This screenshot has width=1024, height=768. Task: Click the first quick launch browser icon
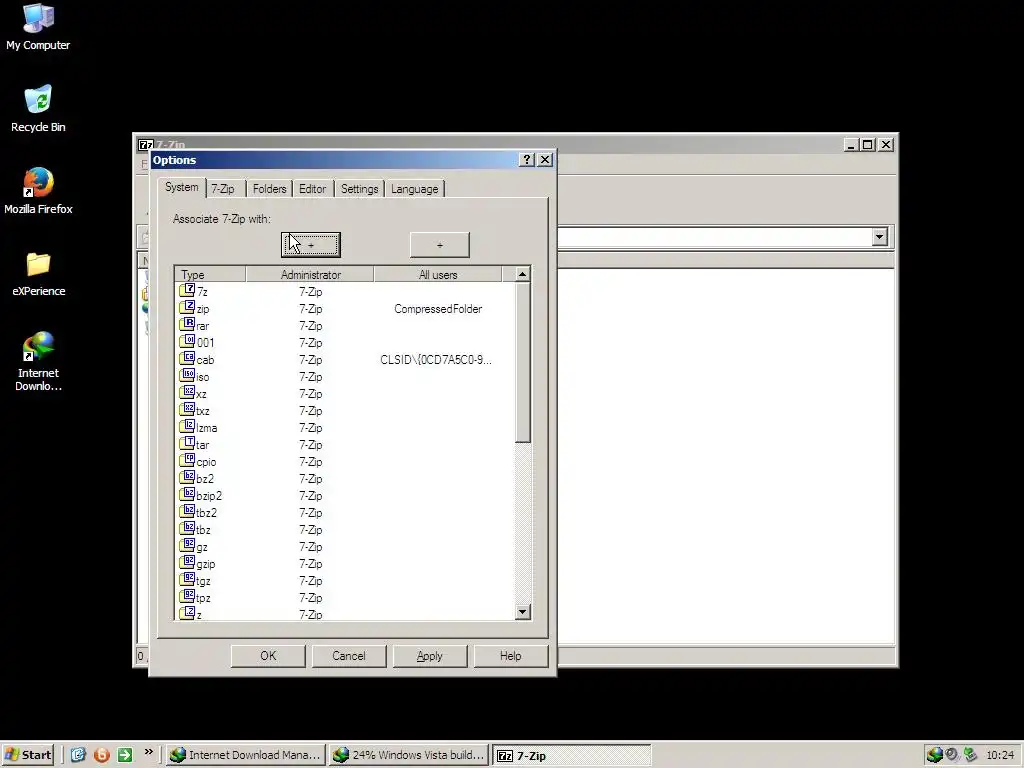[78, 755]
